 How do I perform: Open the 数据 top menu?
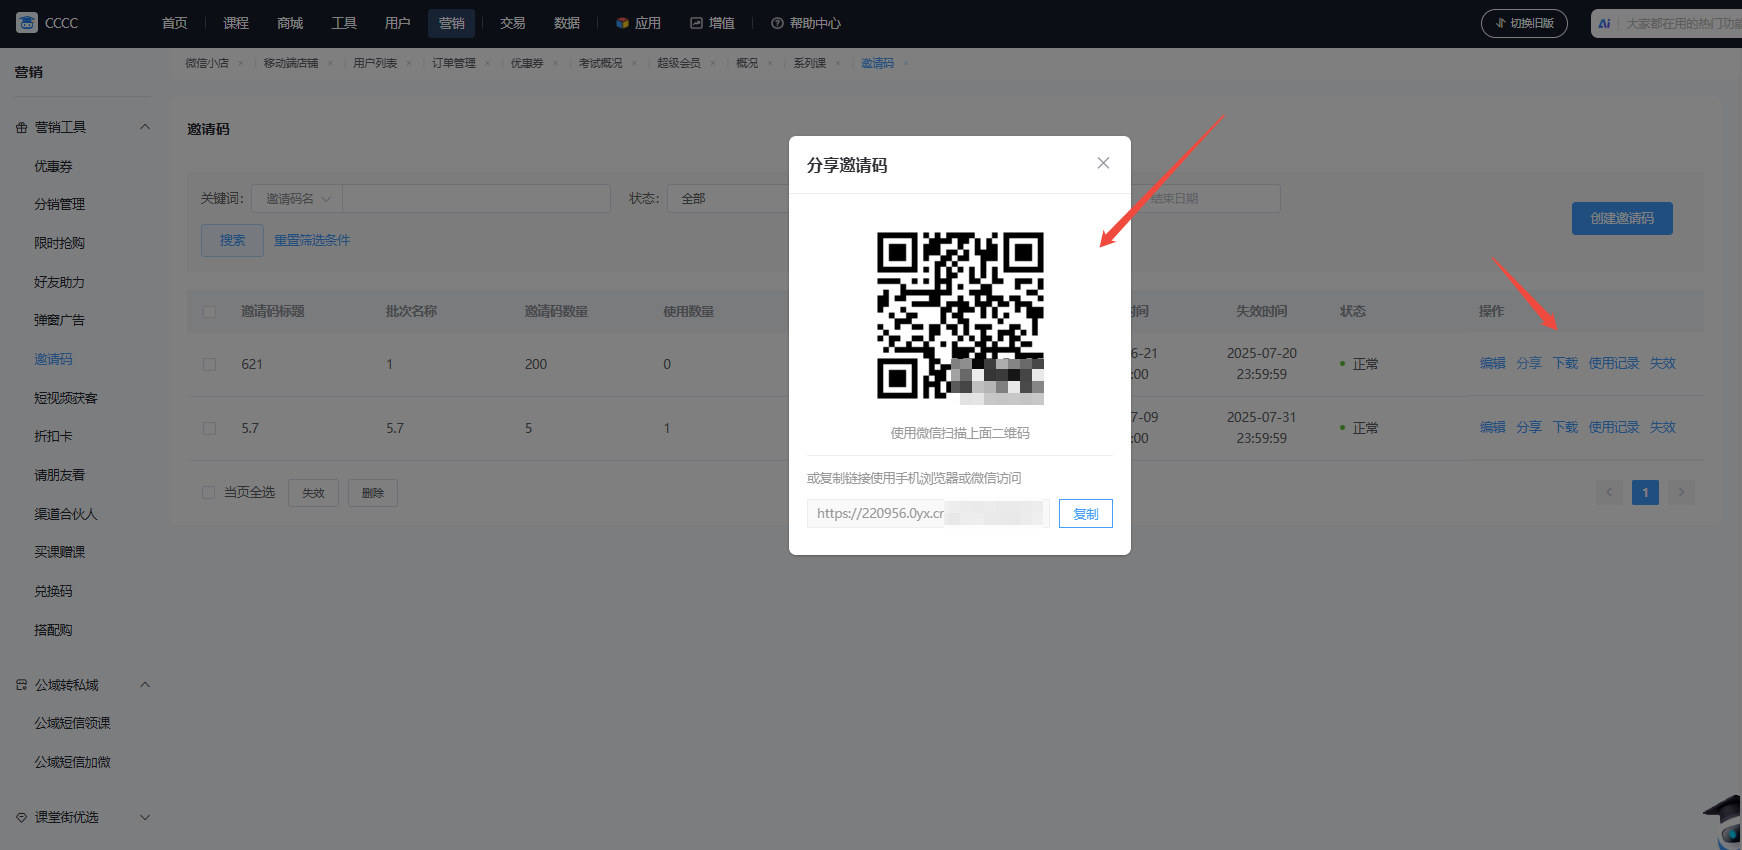[567, 23]
